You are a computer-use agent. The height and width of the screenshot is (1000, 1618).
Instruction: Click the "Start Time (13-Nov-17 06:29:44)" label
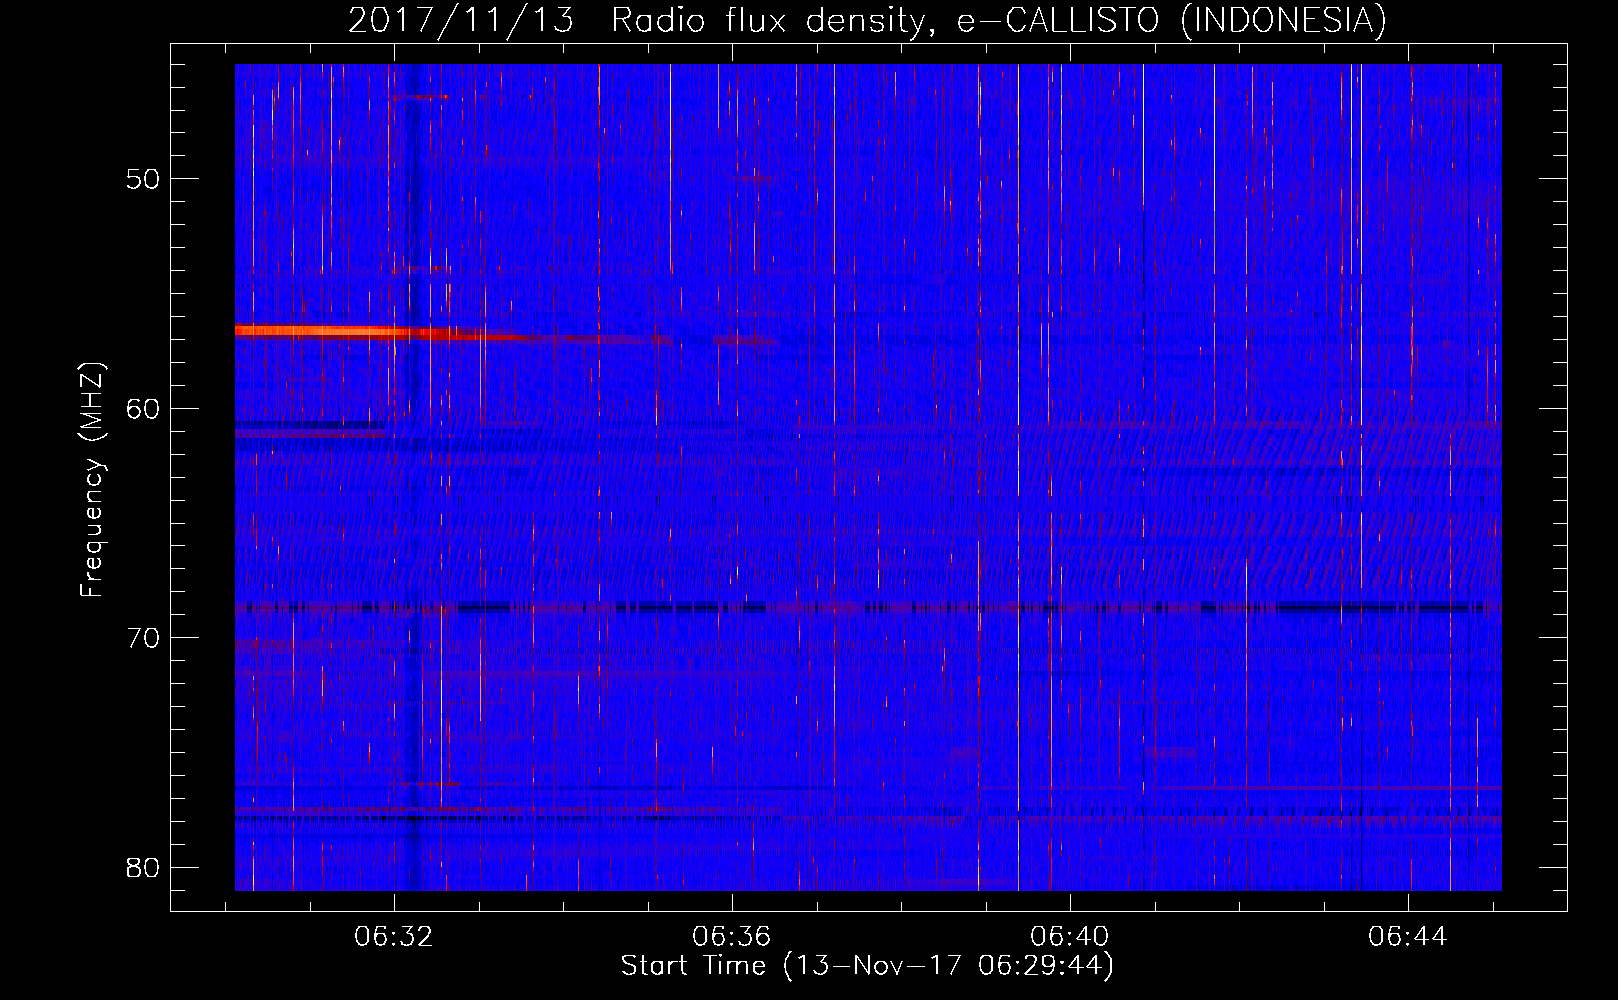867,966
